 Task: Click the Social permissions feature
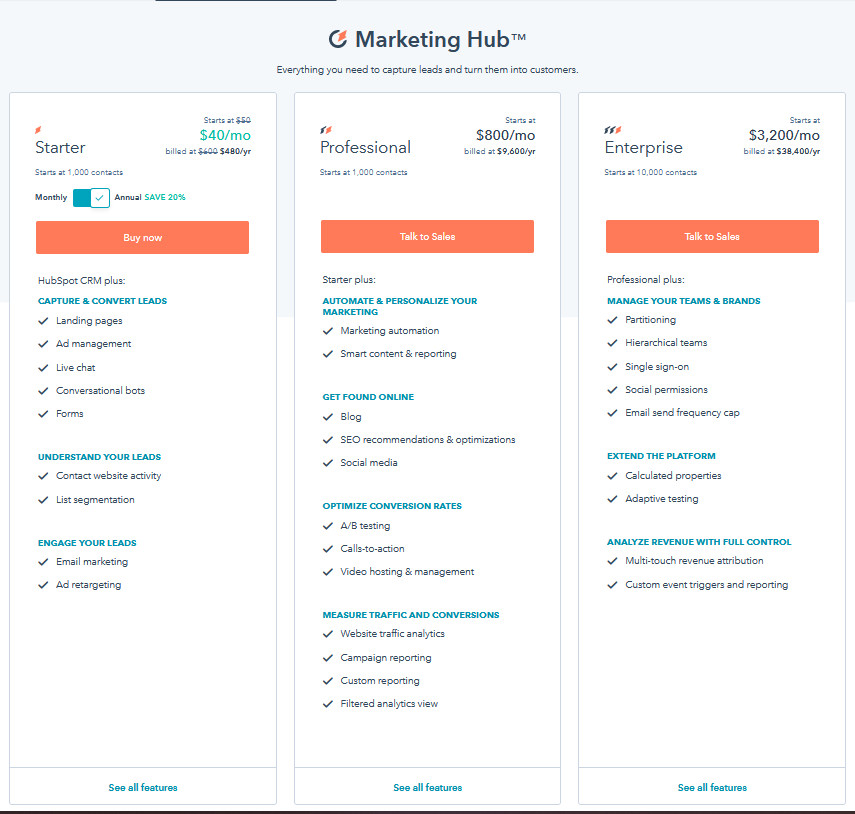[666, 389]
